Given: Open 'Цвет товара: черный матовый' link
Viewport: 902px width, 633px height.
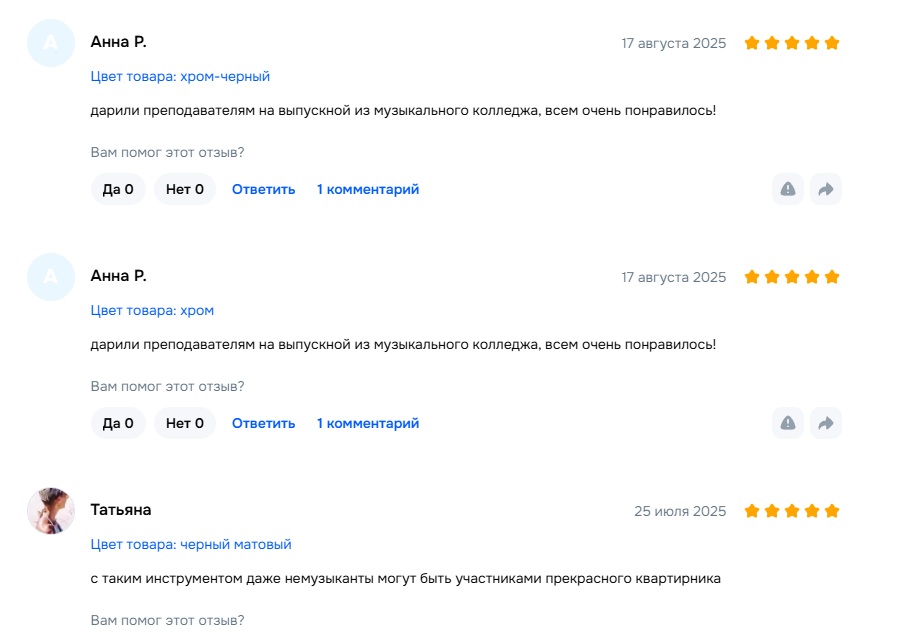Looking at the screenshot, I should (191, 544).
